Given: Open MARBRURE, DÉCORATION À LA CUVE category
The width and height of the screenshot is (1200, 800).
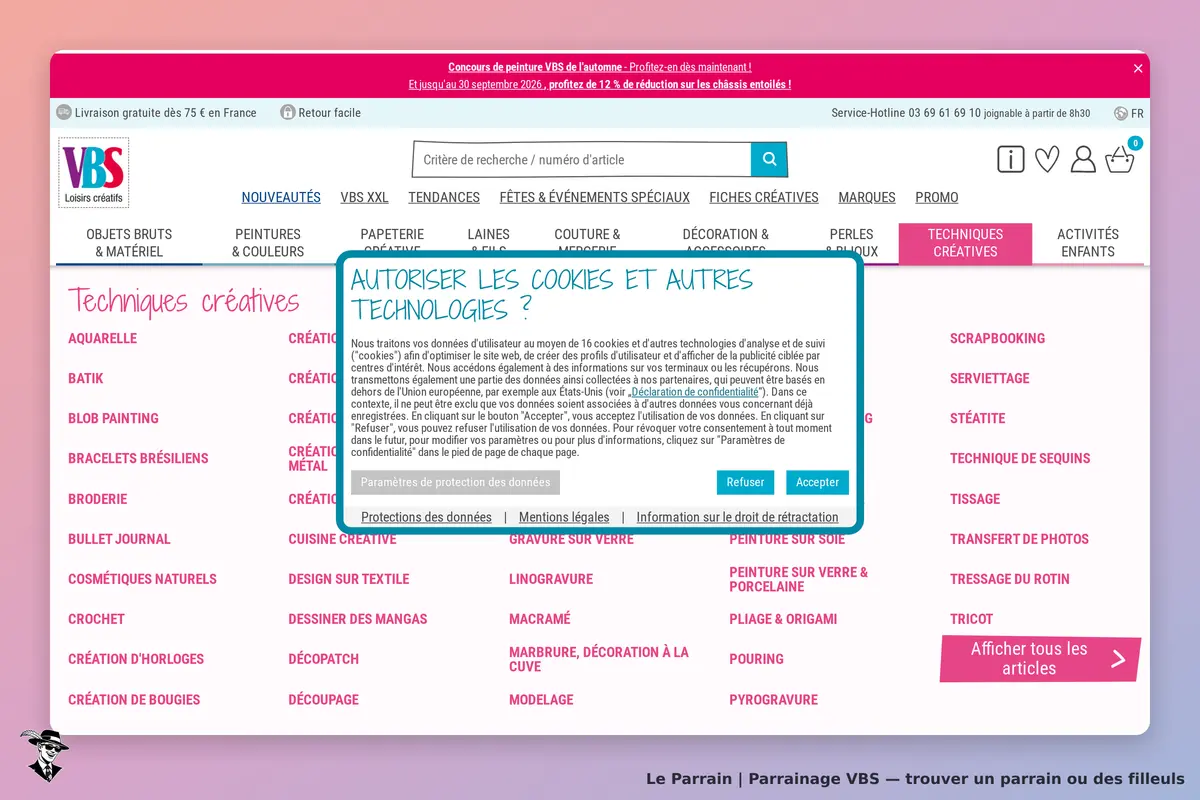Looking at the screenshot, I should coord(599,659).
